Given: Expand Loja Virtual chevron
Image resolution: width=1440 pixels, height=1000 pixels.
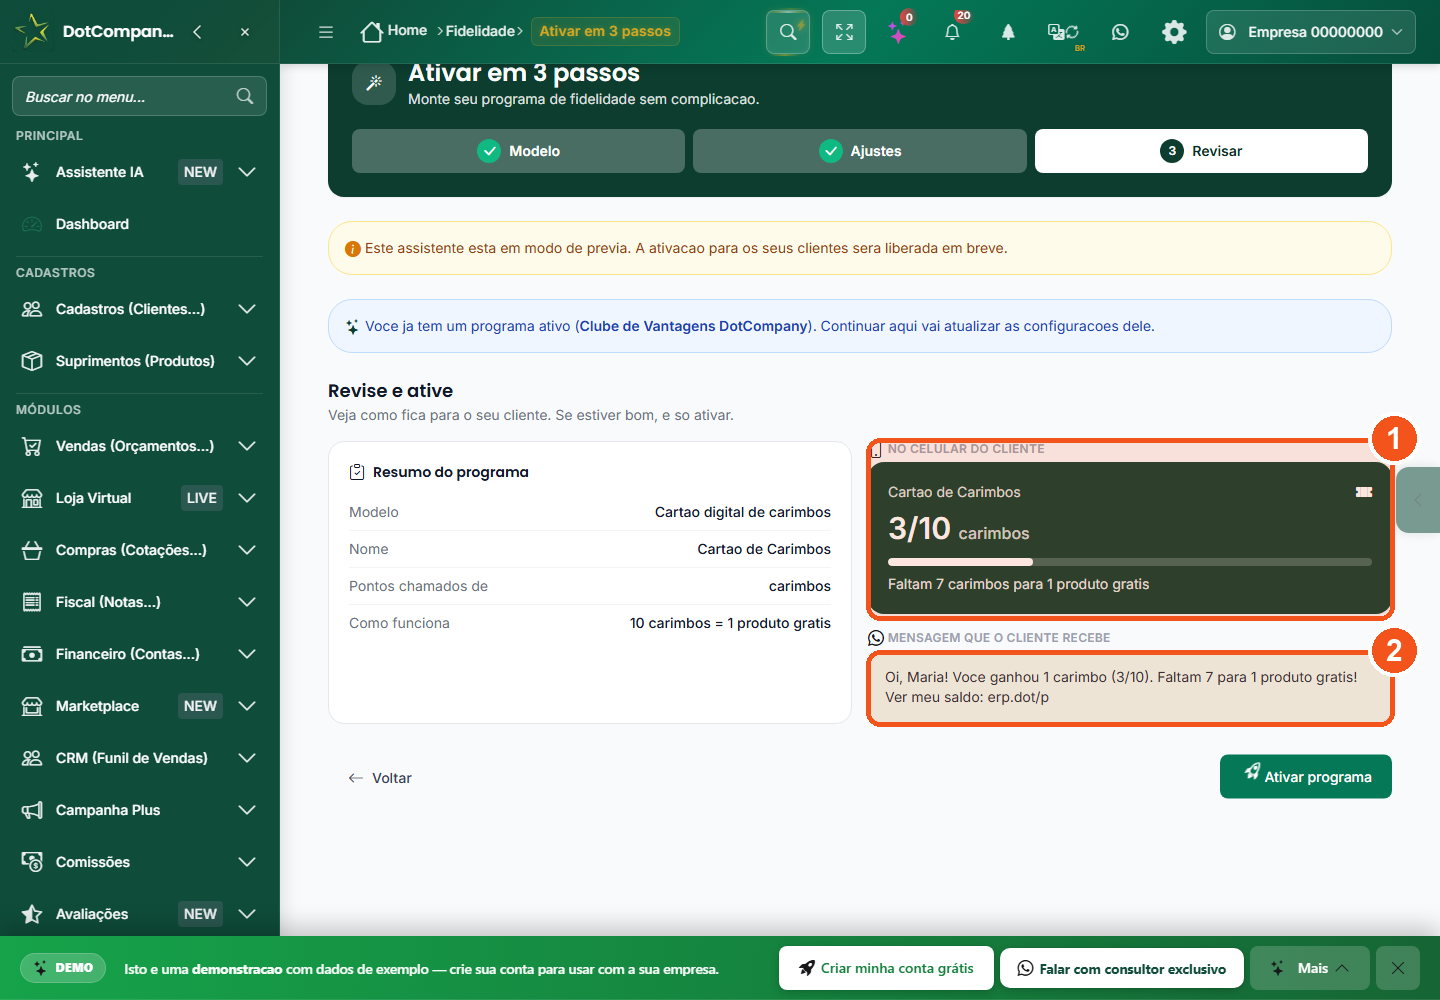Looking at the screenshot, I should pos(247,498).
